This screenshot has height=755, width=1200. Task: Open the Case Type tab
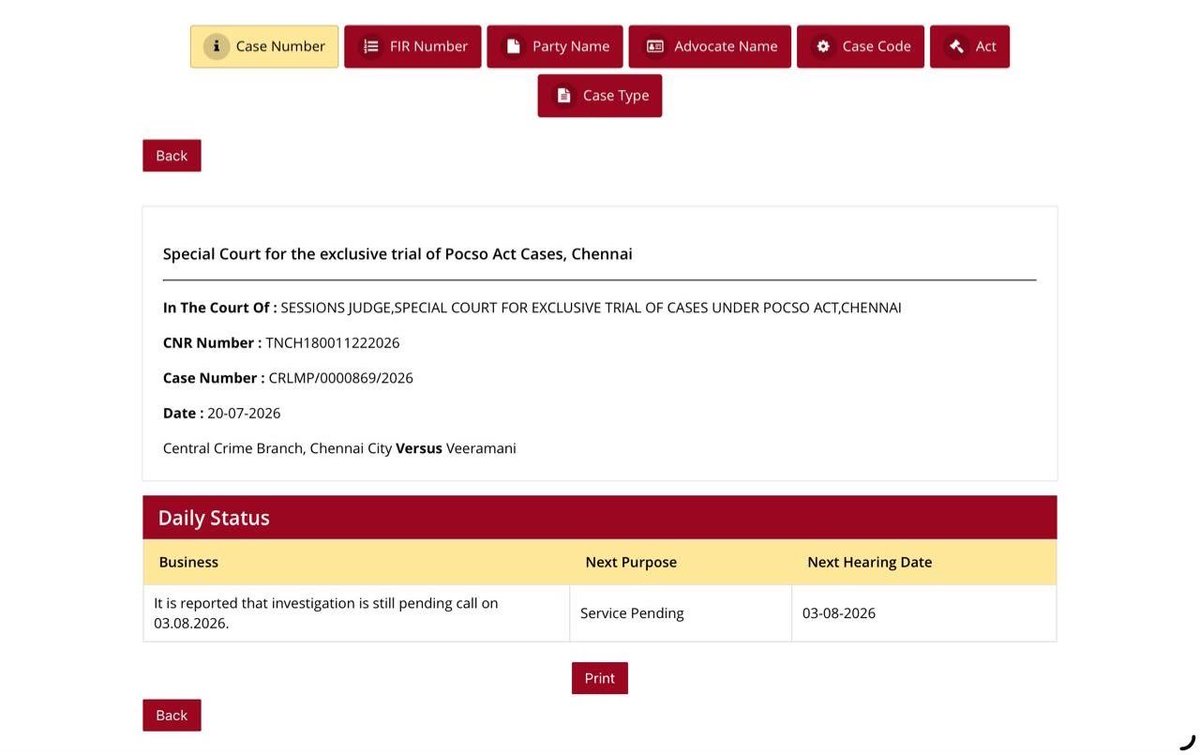click(600, 95)
